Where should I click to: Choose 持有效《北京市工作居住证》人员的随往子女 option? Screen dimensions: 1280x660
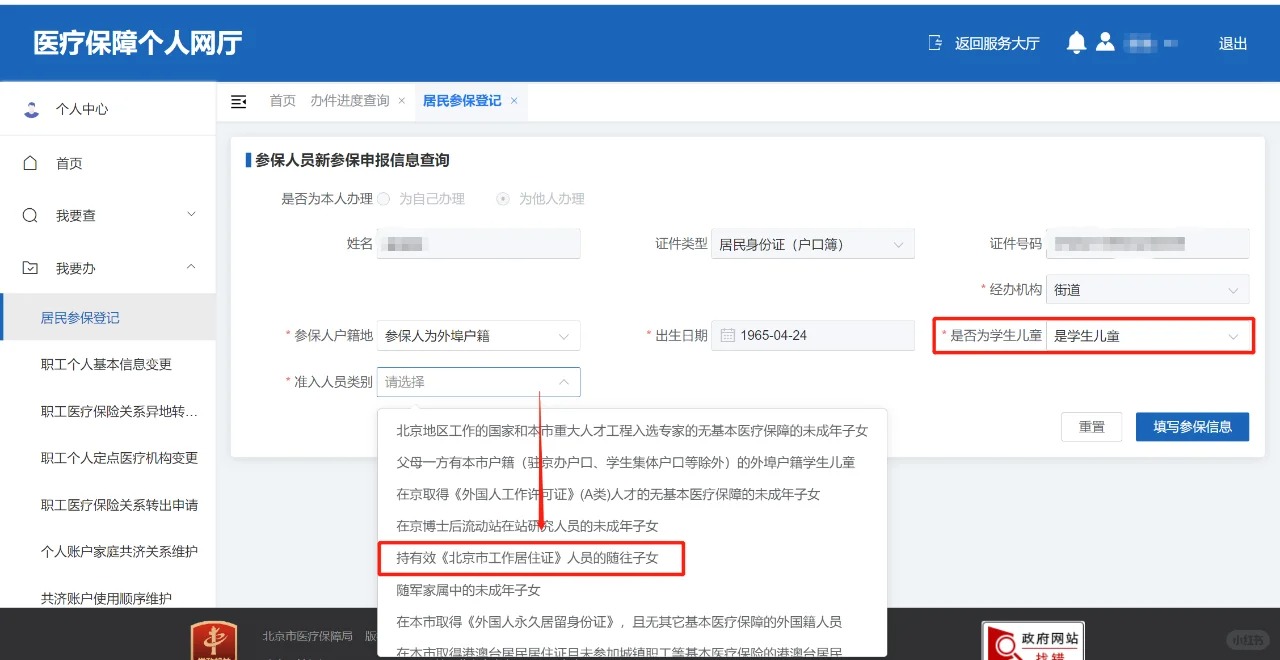pyautogui.click(x=632, y=558)
